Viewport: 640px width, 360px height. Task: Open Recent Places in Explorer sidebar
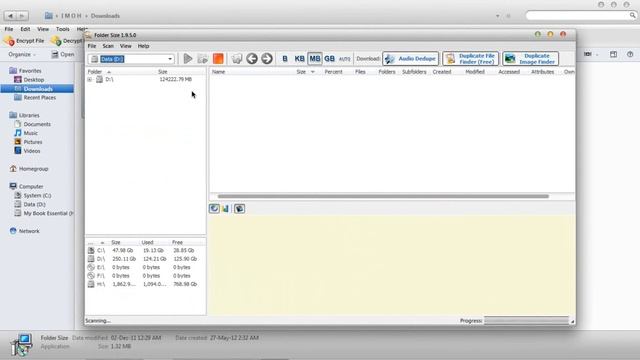pyautogui.click(x=39, y=98)
